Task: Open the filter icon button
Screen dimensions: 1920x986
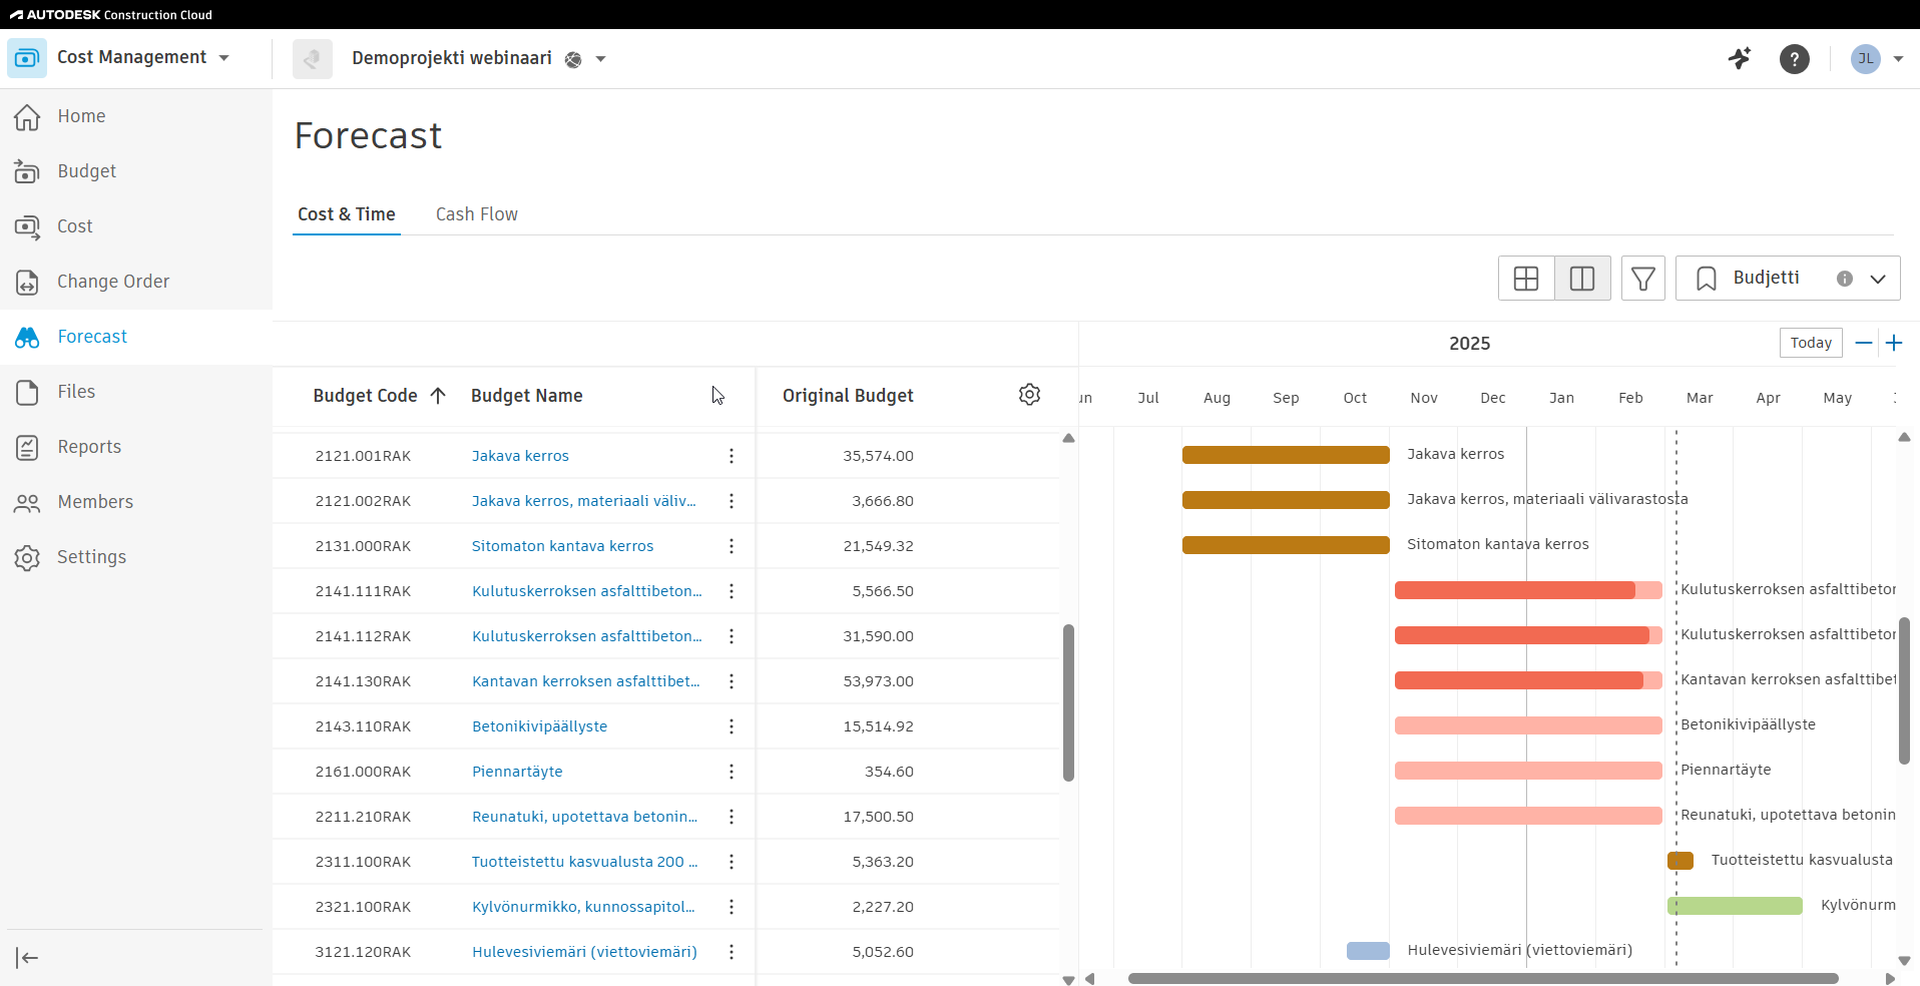Action: [x=1642, y=279]
